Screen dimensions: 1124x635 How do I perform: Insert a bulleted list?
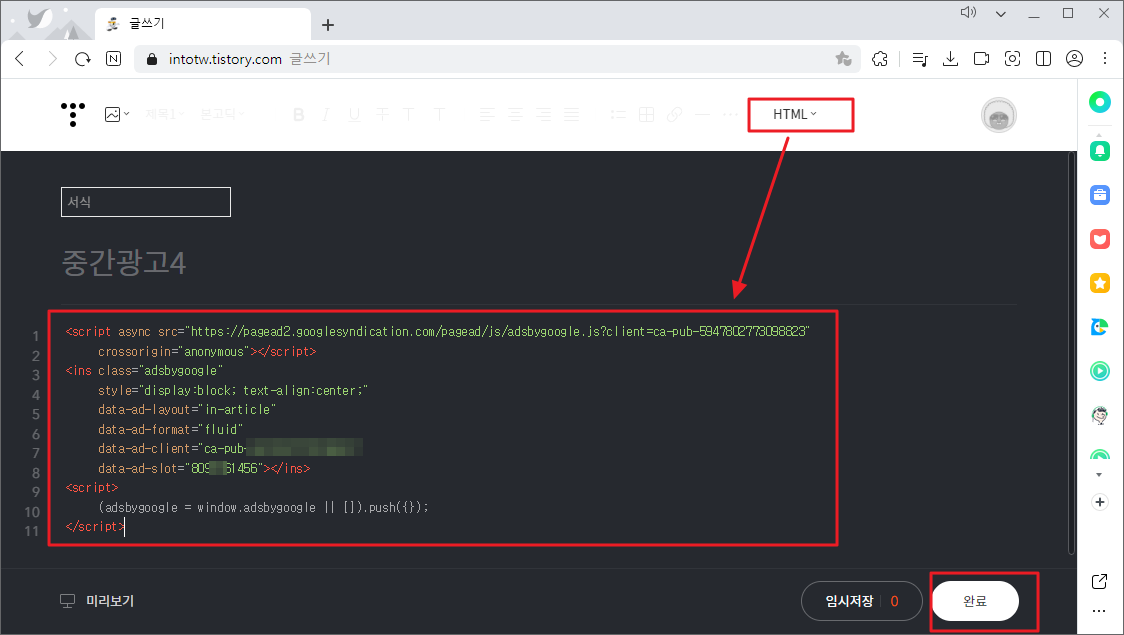pyautogui.click(x=618, y=115)
